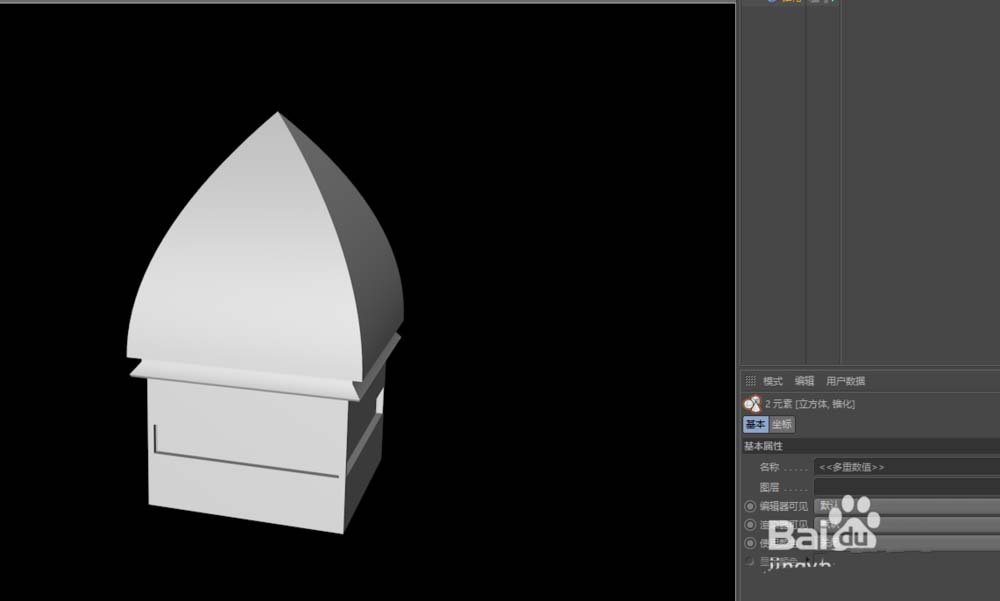Toggle the keyframe circle for 使用颜色
Image resolution: width=1000 pixels, height=601 pixels.
coord(750,543)
